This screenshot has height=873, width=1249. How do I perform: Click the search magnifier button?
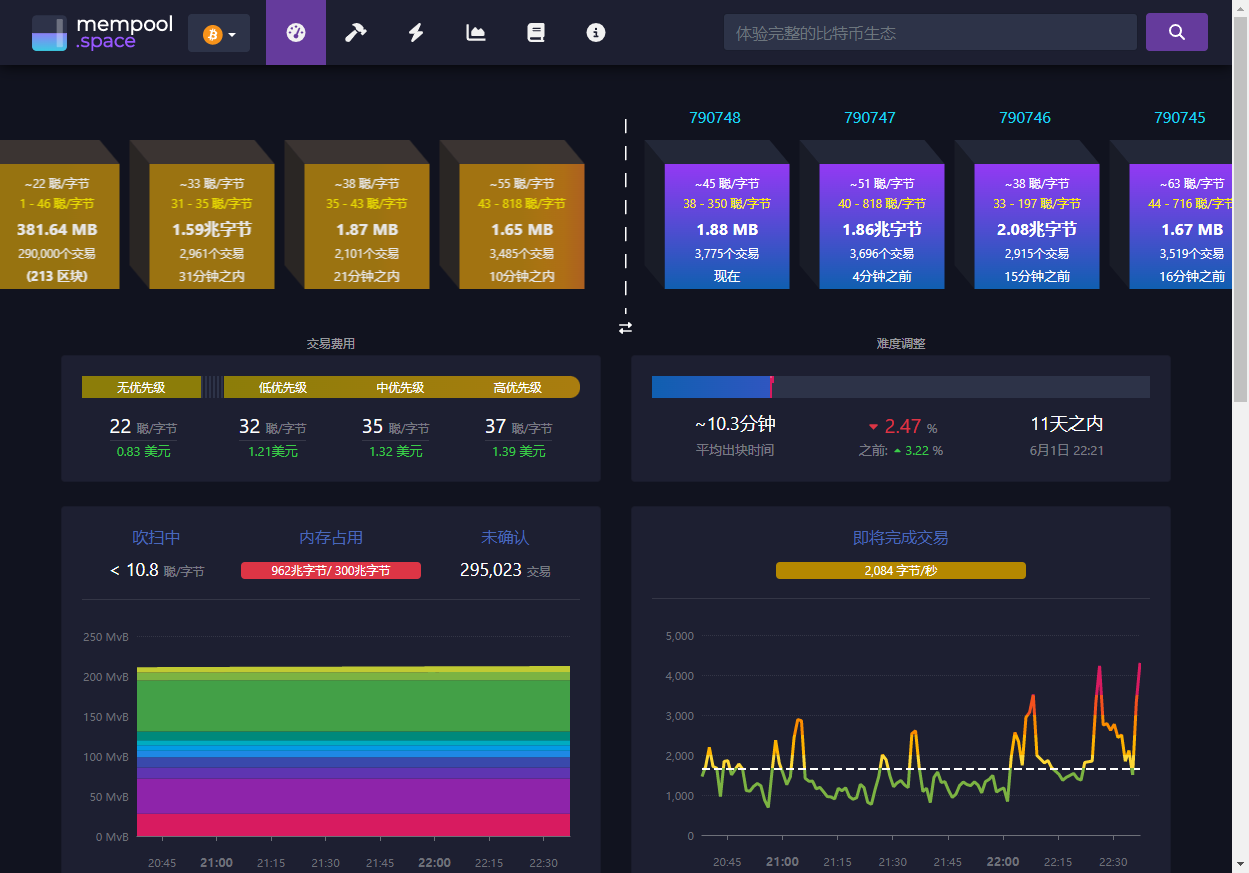(x=1176, y=31)
